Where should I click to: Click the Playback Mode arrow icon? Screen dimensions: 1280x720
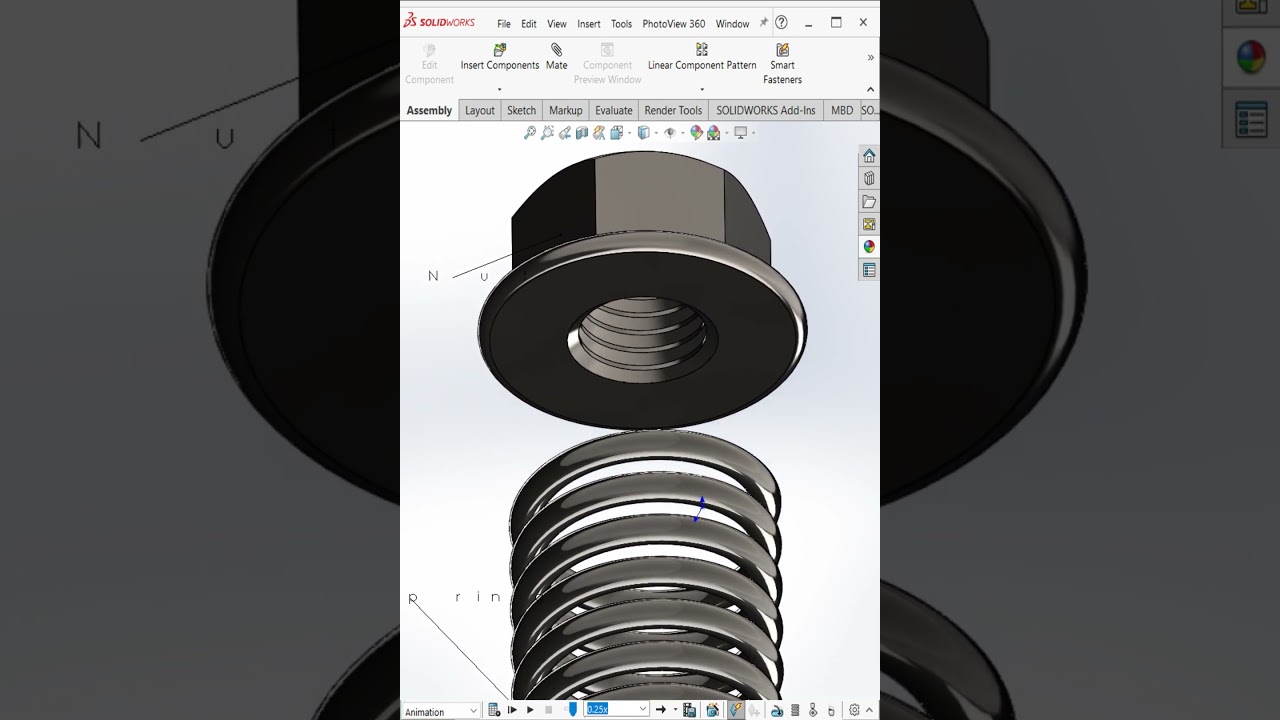tap(661, 710)
